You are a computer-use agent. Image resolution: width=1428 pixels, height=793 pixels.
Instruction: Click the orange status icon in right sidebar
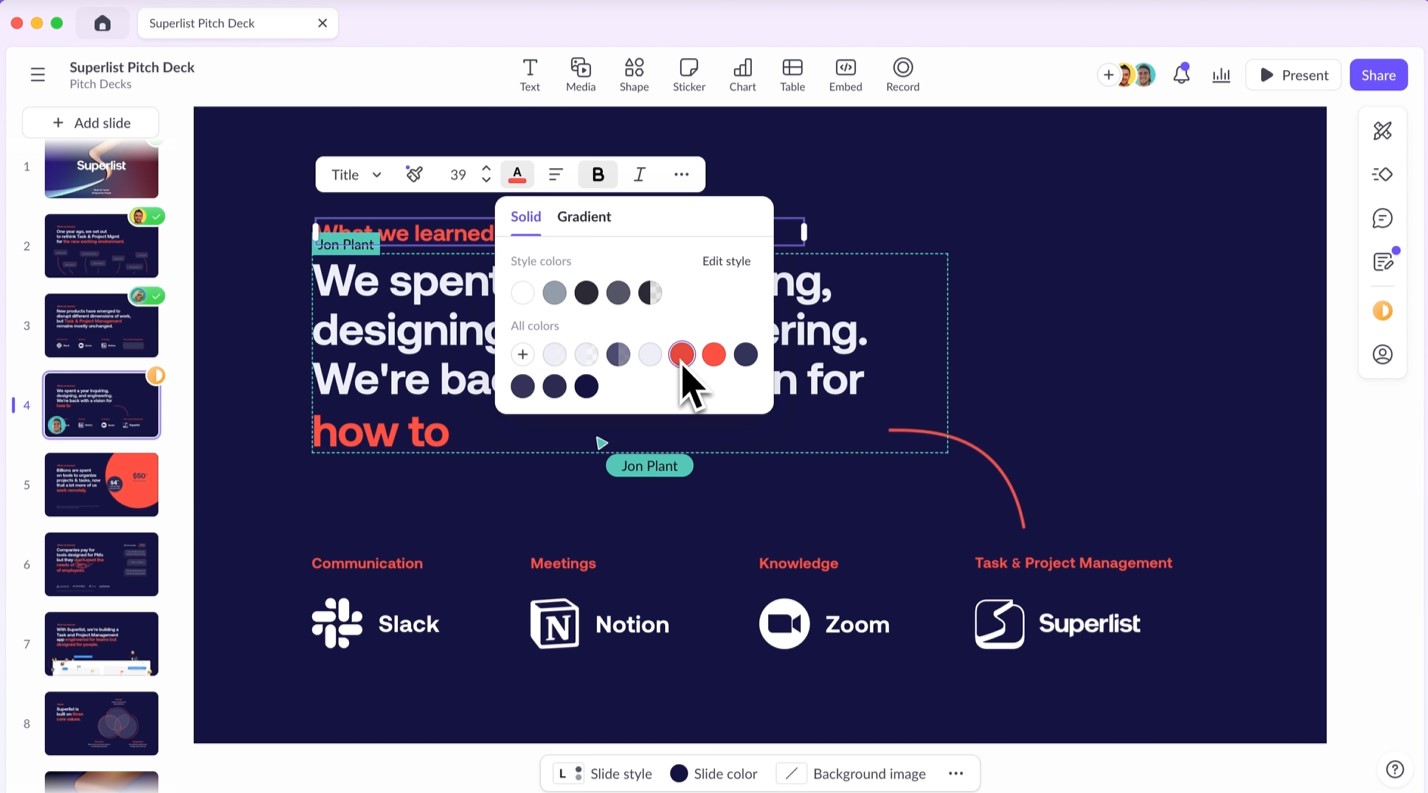(x=1383, y=311)
